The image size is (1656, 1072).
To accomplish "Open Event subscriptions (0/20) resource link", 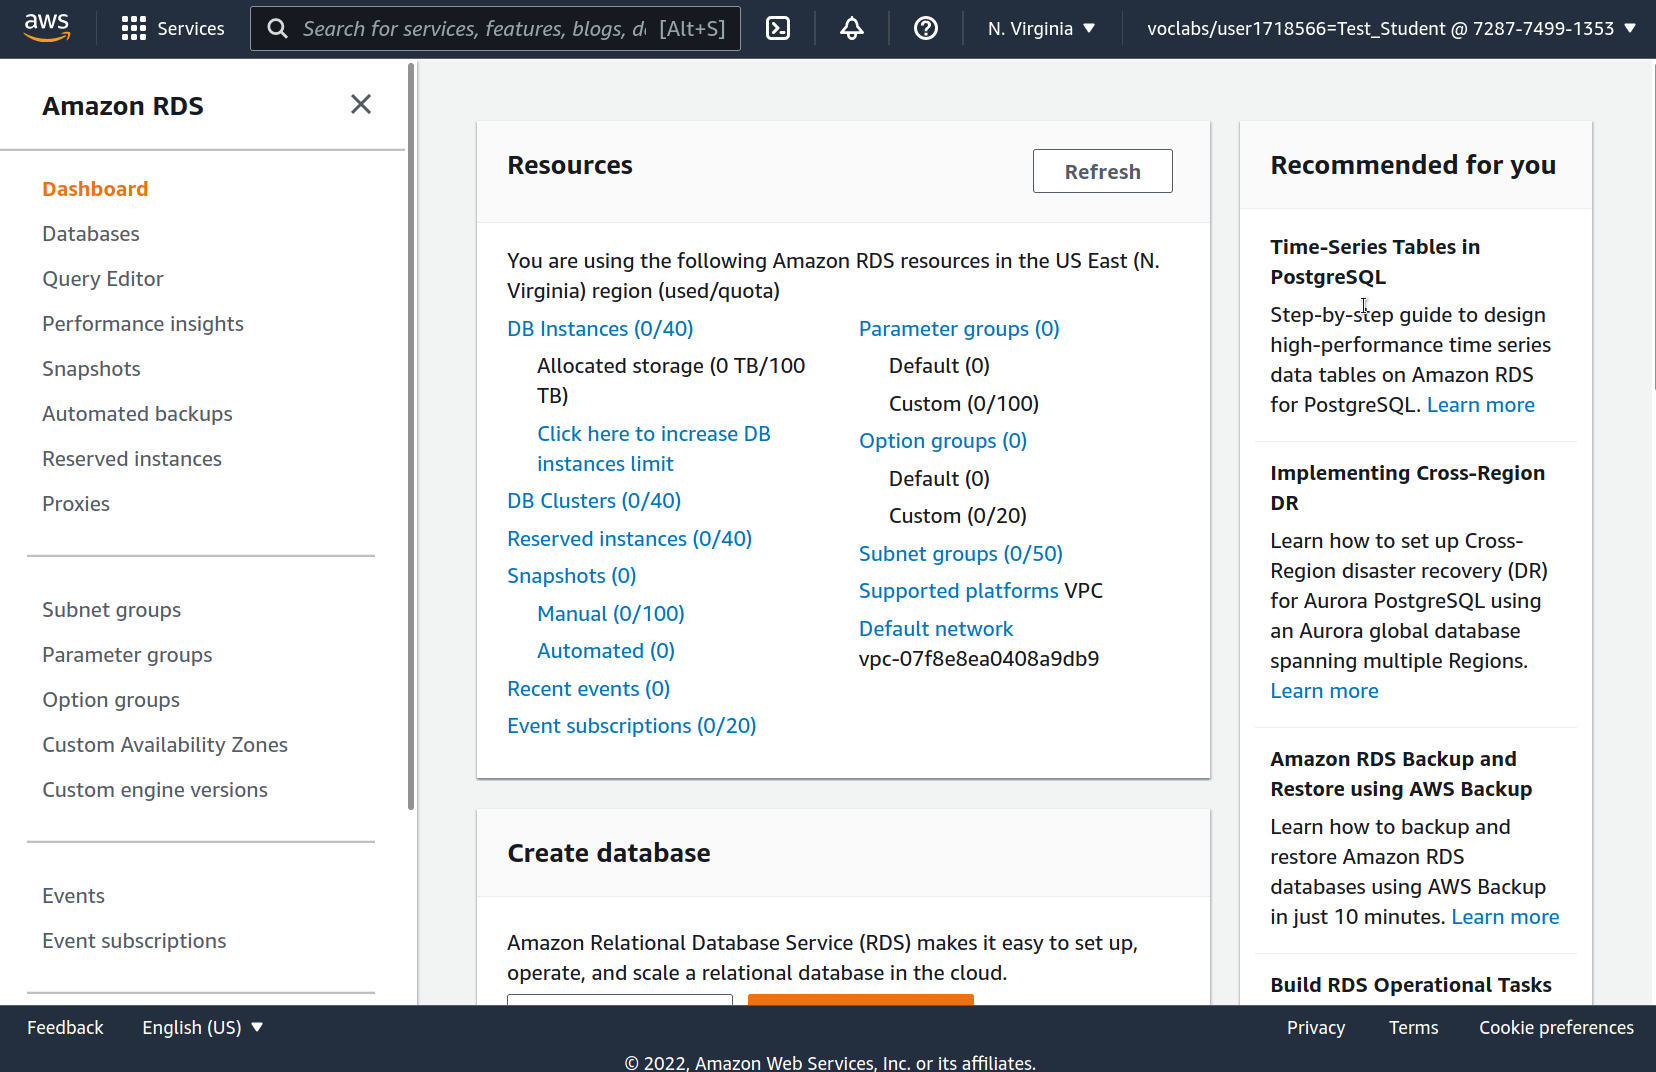I will point(631,726).
